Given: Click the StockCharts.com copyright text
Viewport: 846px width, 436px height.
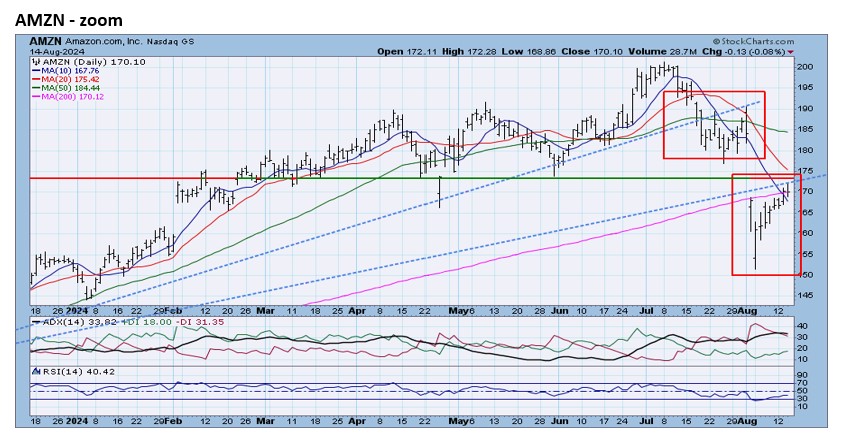Looking at the screenshot, I should [x=753, y=41].
